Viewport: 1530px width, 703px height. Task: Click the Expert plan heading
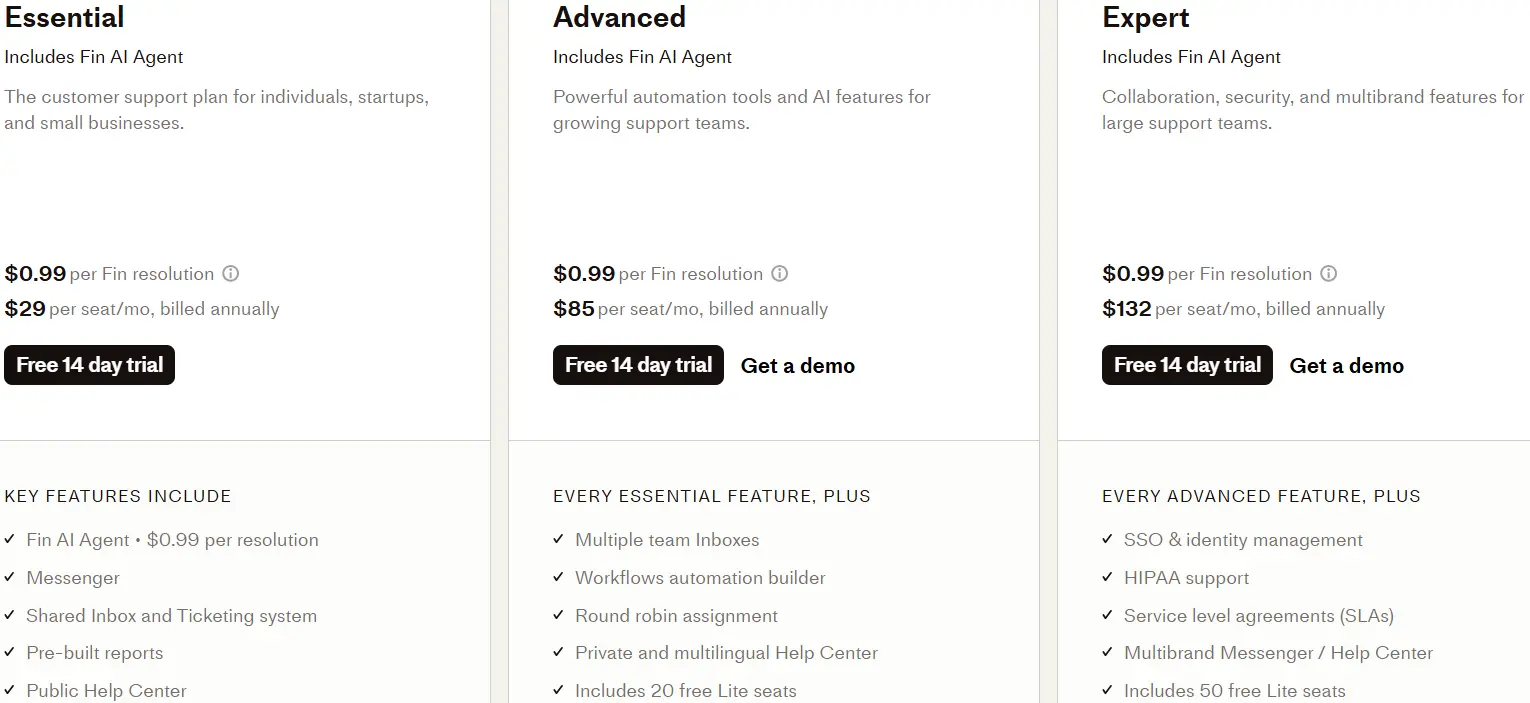click(1146, 17)
